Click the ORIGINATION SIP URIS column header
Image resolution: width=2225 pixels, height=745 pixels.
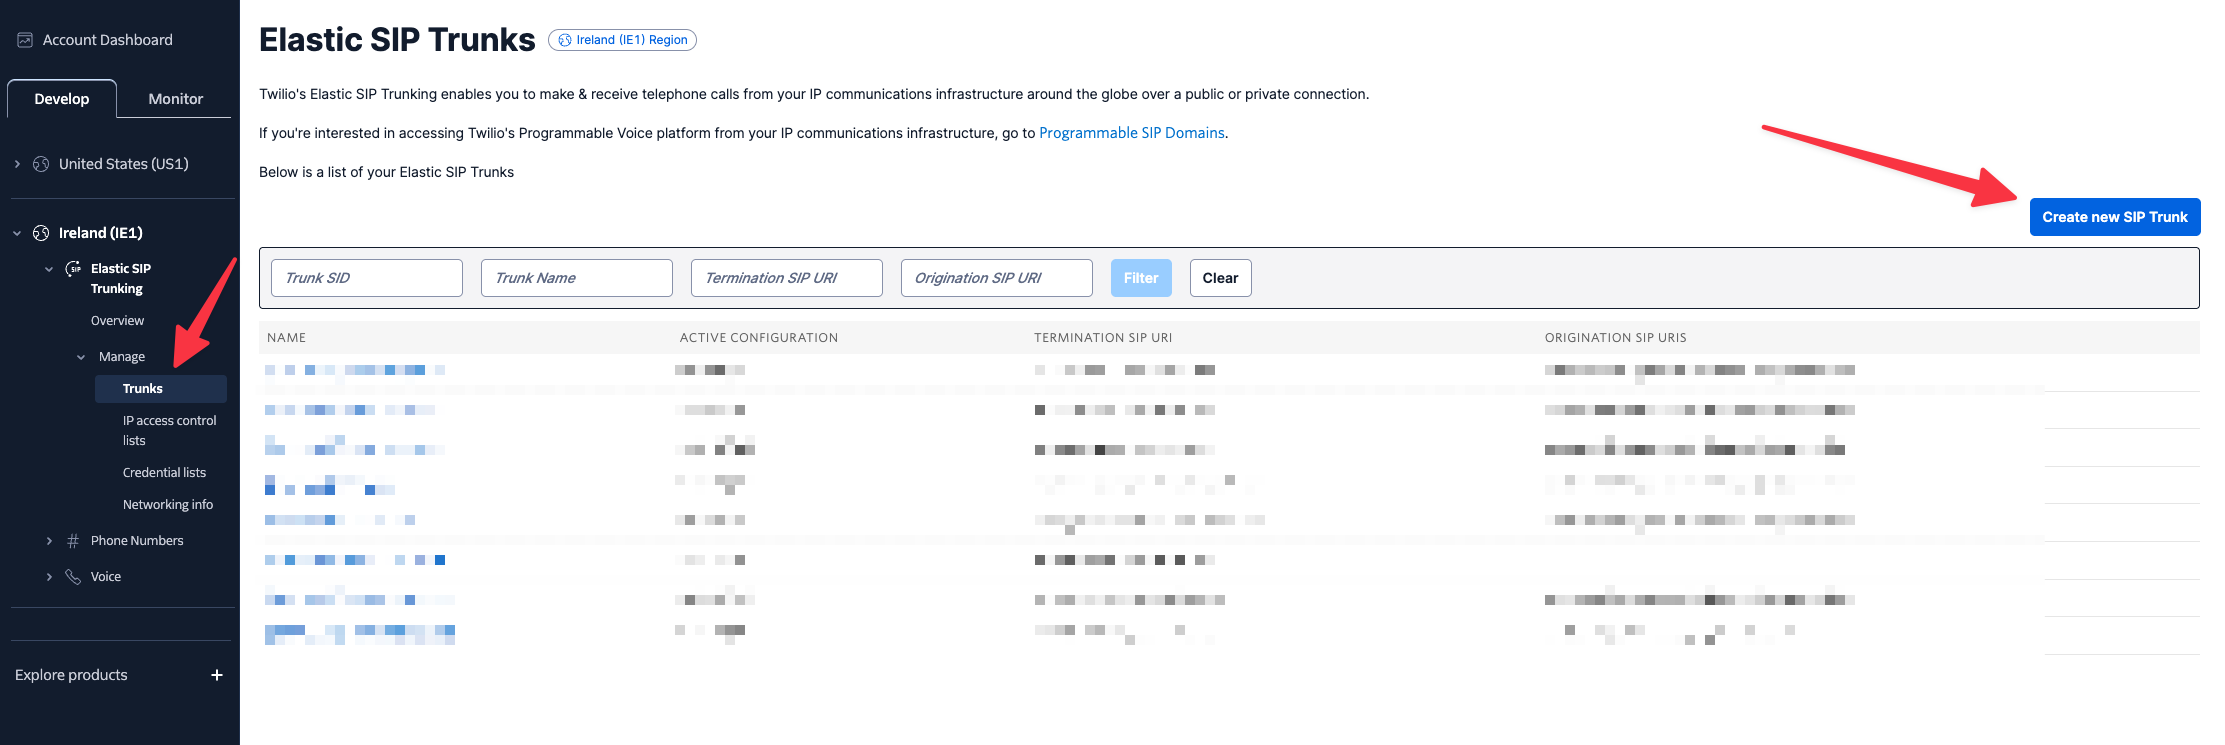pyautogui.click(x=1616, y=338)
